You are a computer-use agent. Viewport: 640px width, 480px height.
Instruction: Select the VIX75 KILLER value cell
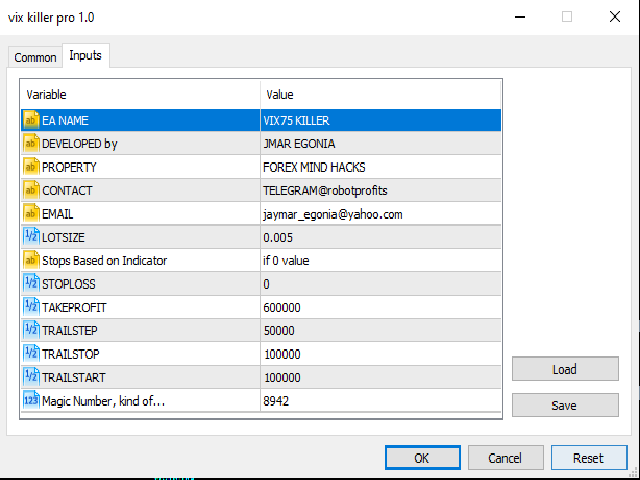point(380,120)
